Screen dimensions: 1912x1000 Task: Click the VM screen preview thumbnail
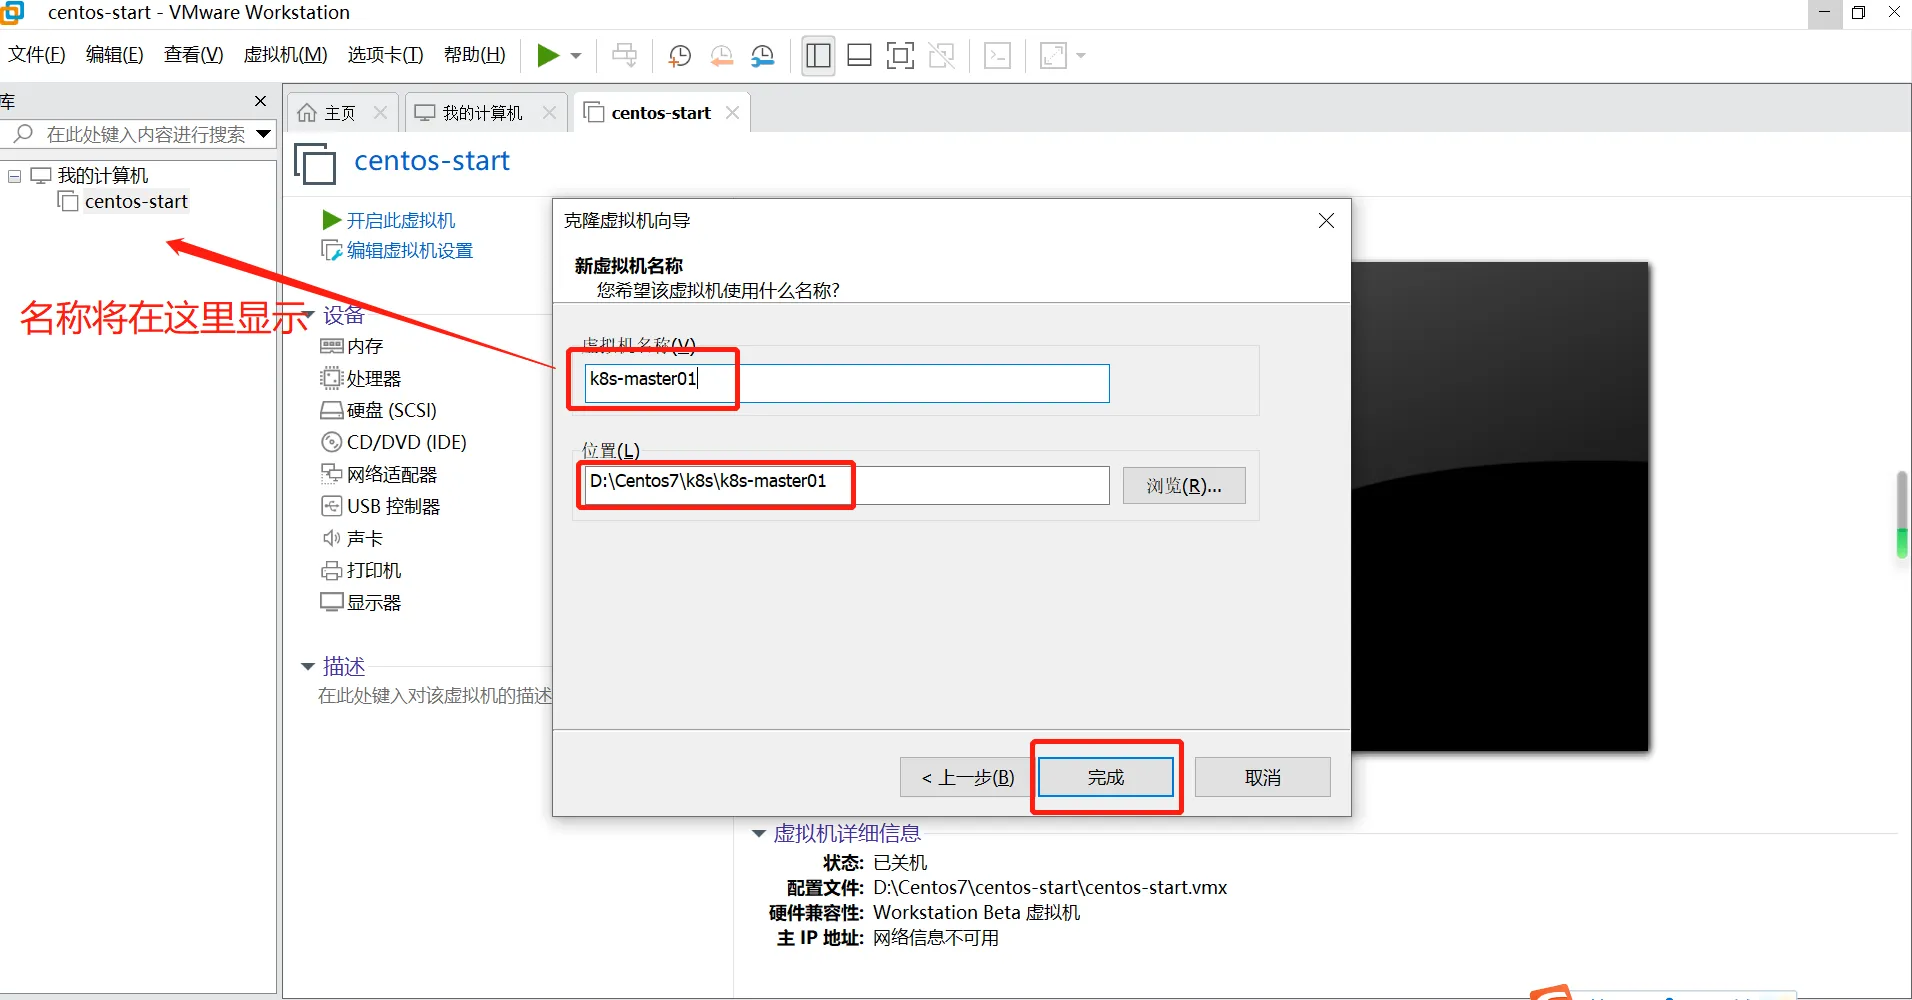tap(1500, 506)
